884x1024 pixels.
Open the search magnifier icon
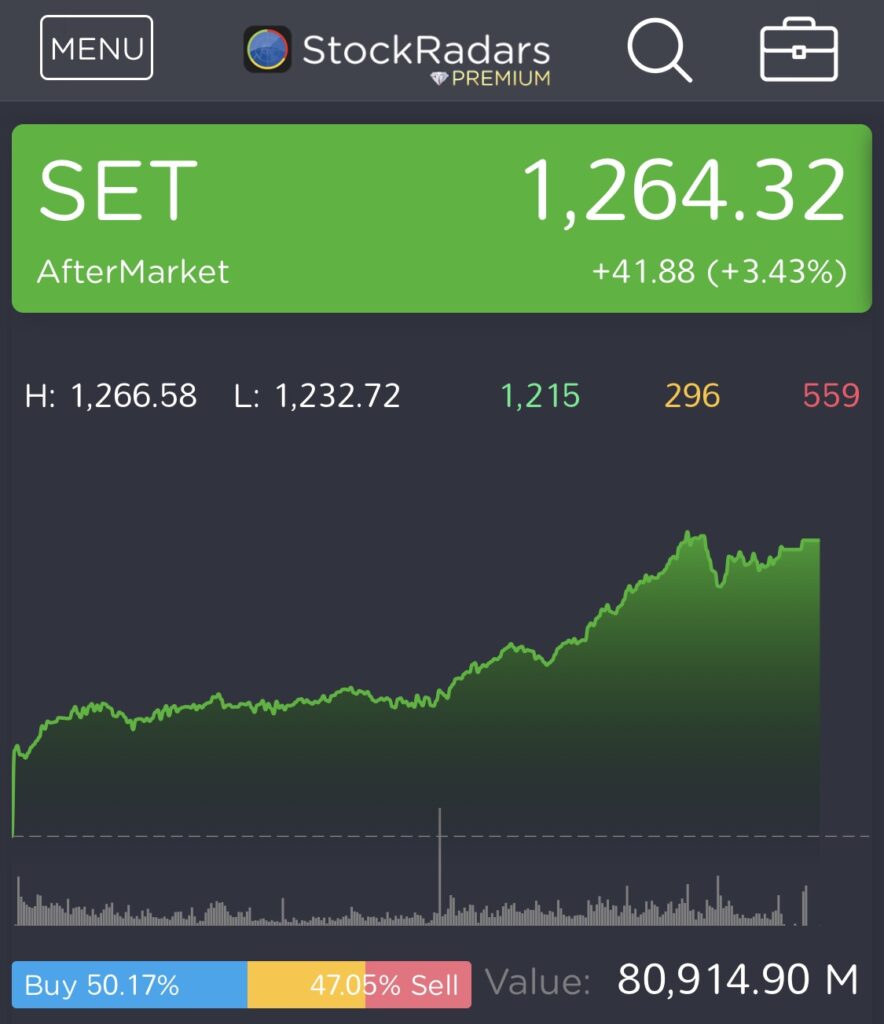click(659, 48)
